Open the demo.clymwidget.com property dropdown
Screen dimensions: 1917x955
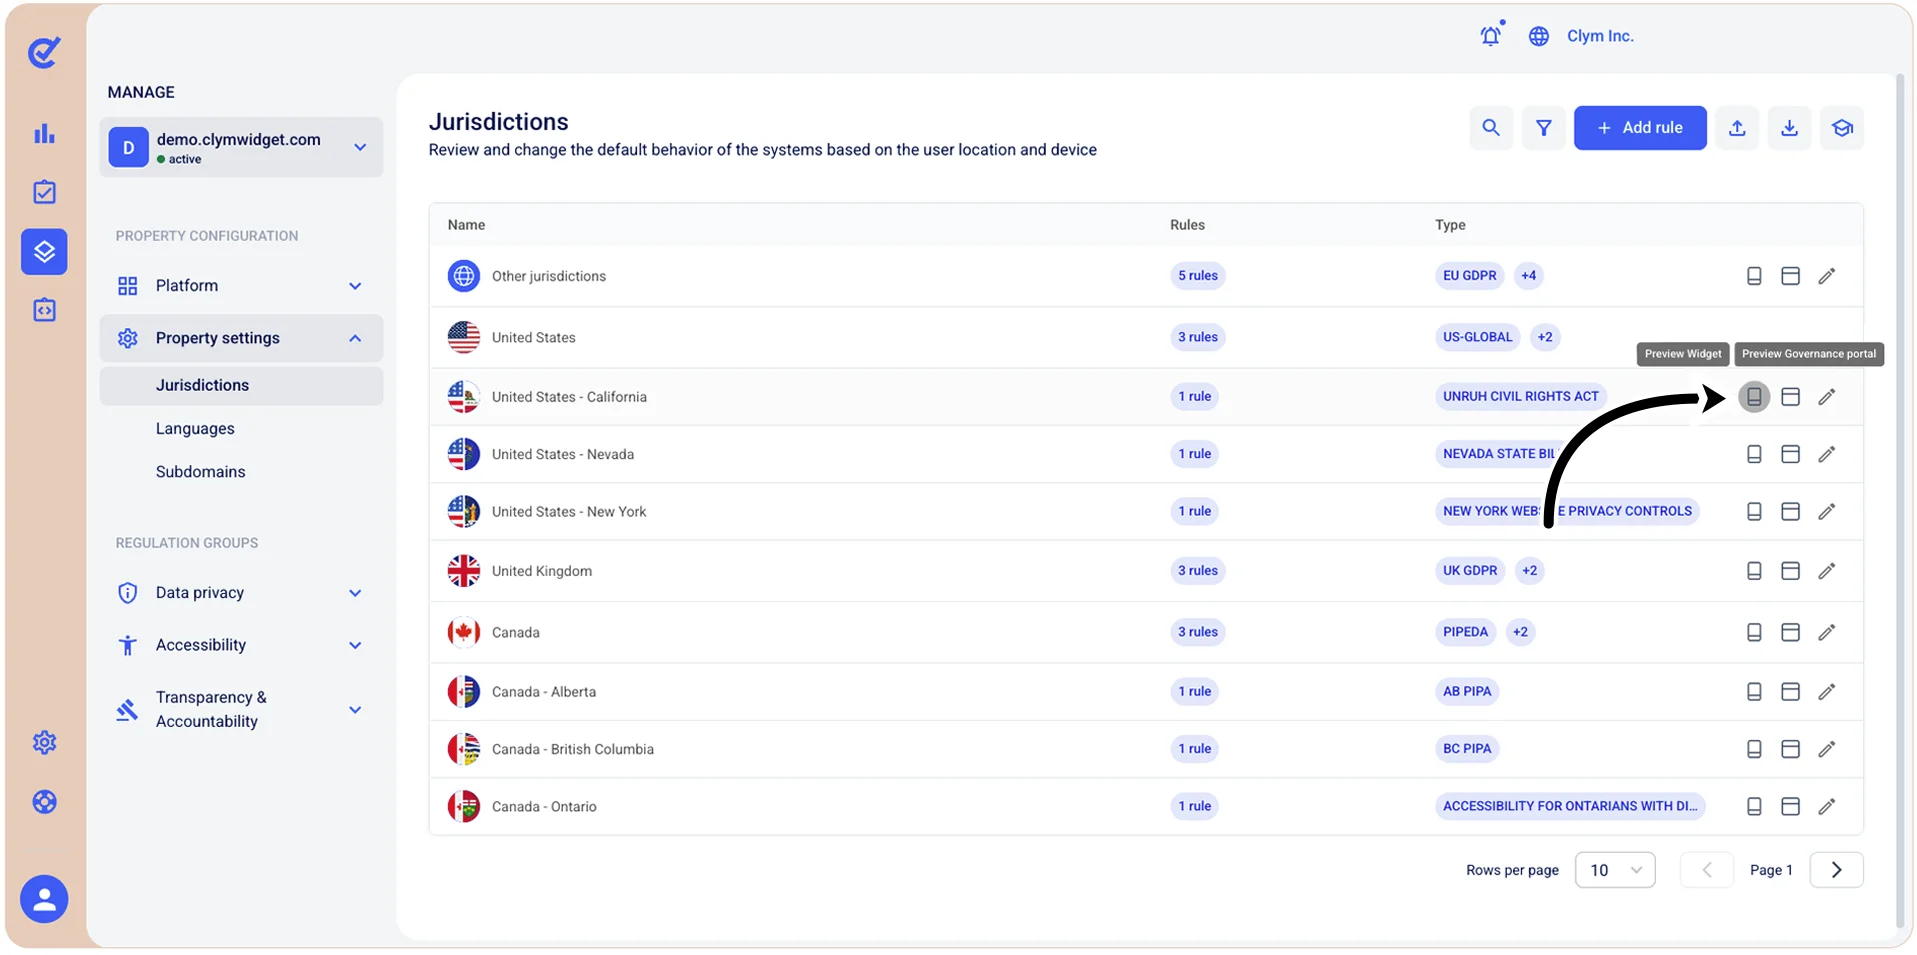[241, 147]
